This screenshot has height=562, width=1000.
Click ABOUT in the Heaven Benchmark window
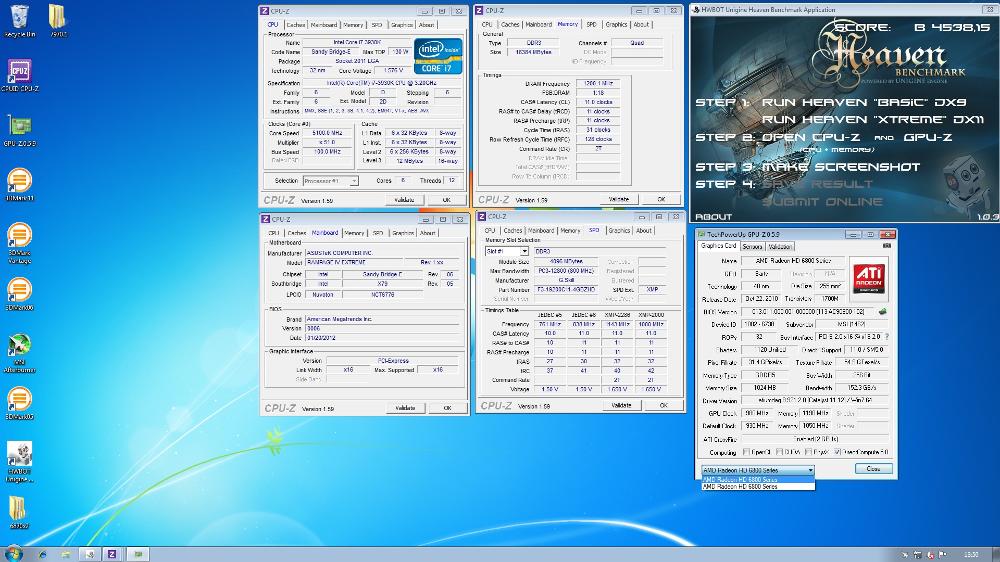tap(713, 217)
